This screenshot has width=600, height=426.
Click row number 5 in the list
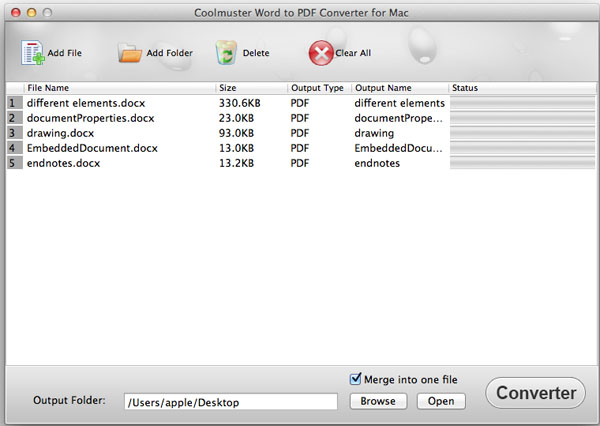coord(15,163)
